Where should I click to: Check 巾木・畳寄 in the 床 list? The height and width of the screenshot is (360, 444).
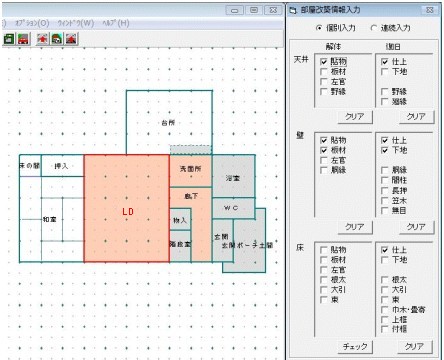(x=385, y=310)
